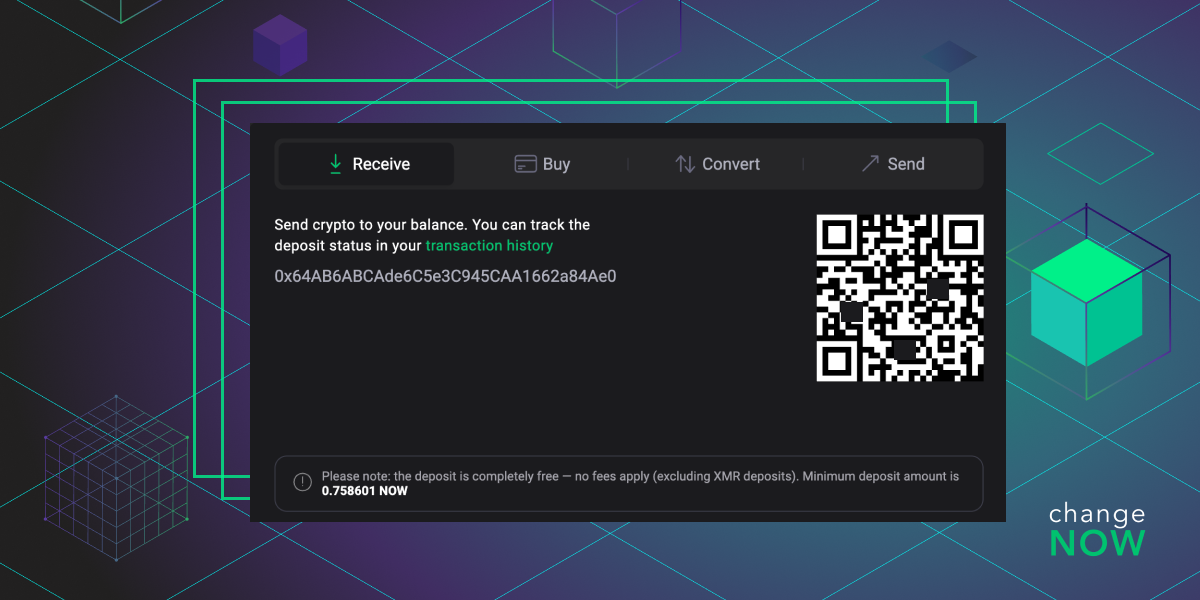Image resolution: width=1200 pixels, height=600 pixels.
Task: Select the 0x64AB6 deposit wallet address
Action: pos(445,276)
